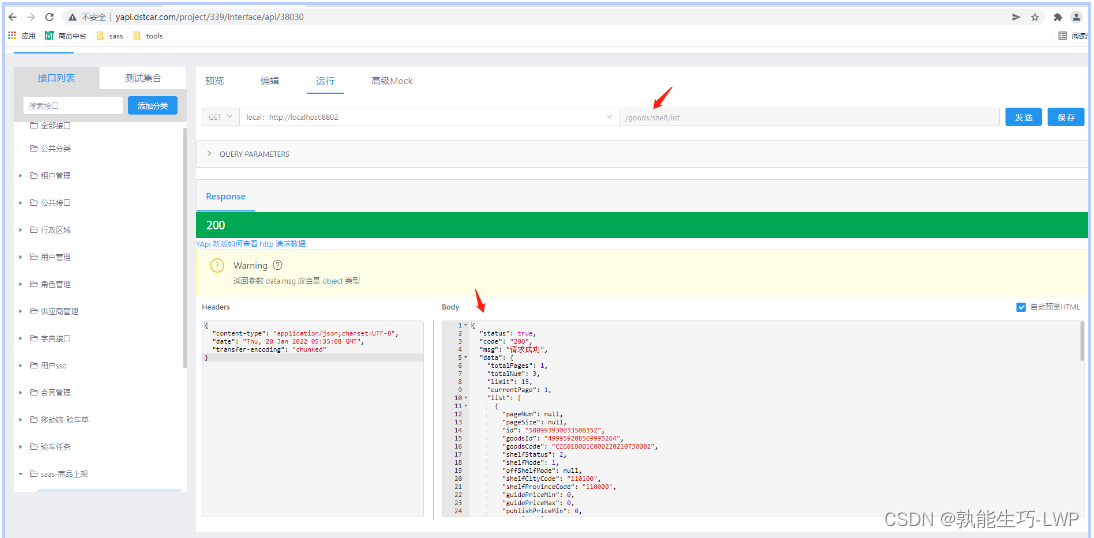Select the 全部接口 tree item
The width and height of the screenshot is (1094, 538).
(56, 126)
